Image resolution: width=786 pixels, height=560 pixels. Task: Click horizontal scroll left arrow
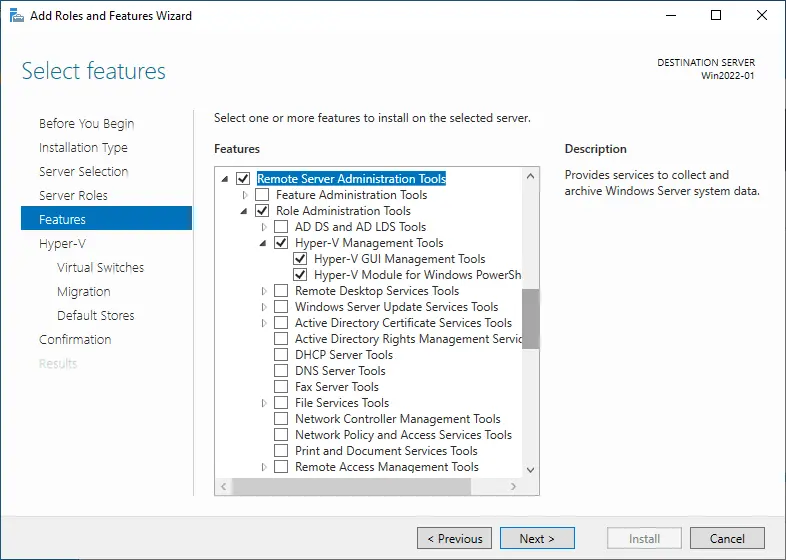click(x=224, y=486)
